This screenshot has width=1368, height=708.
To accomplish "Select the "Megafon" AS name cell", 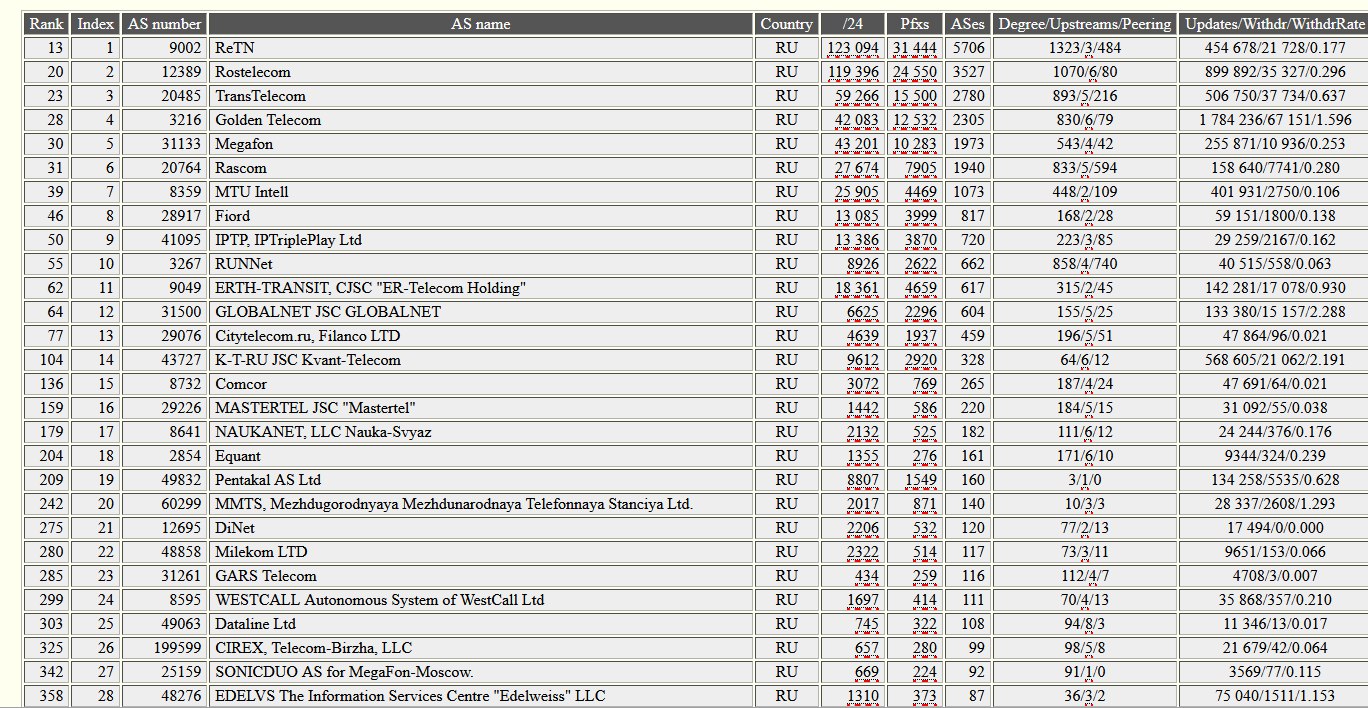I will coord(481,144).
